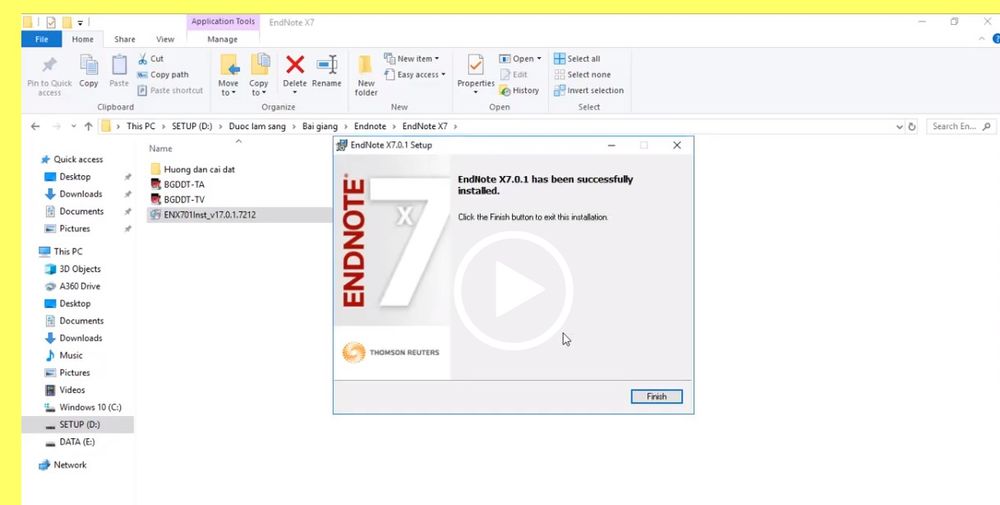This screenshot has width=1000, height=505.
Task: Click the Name column header
Action: tap(161, 149)
